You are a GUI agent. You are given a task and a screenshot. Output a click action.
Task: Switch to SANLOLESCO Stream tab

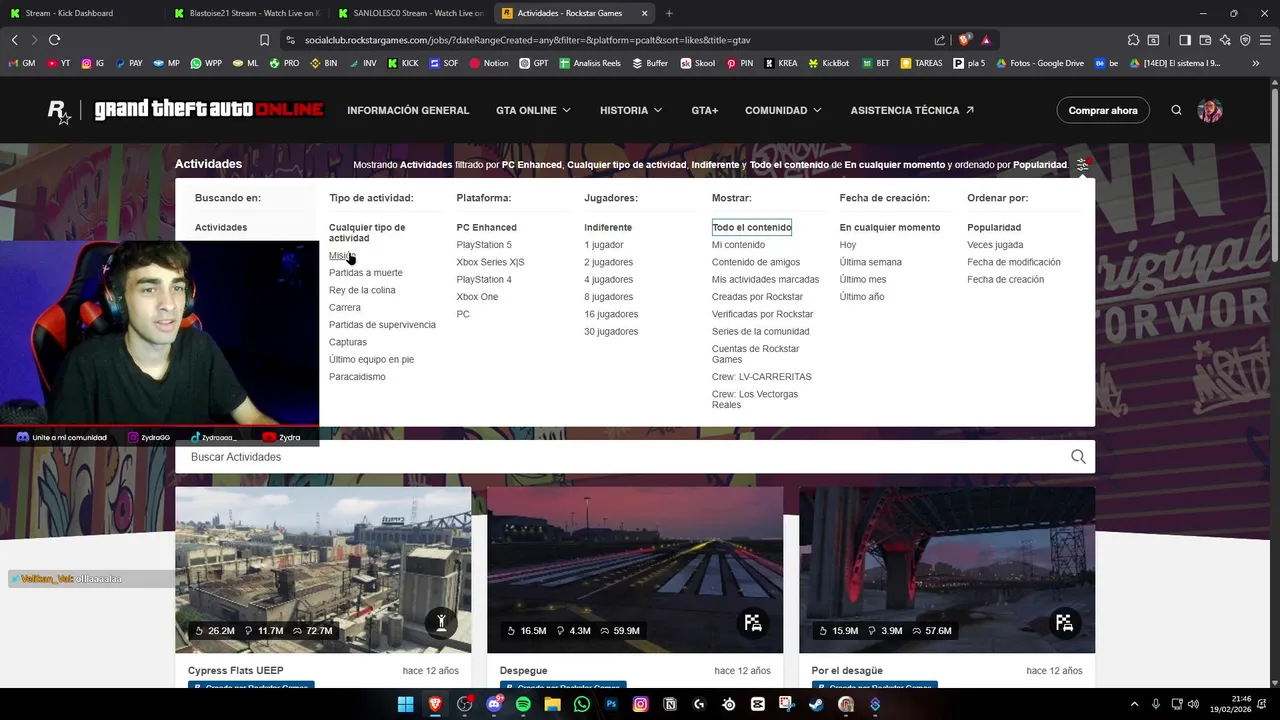(x=410, y=13)
